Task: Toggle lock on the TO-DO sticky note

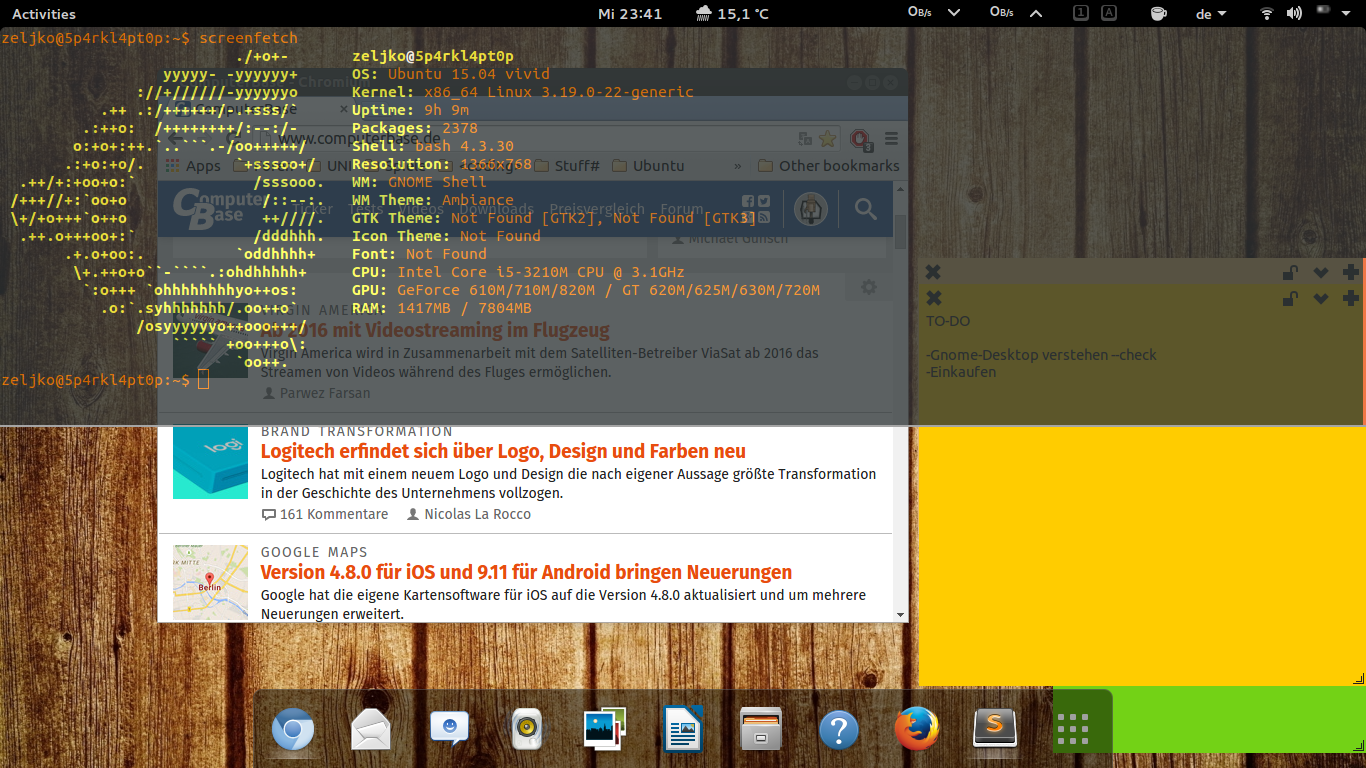Action: pos(1291,298)
